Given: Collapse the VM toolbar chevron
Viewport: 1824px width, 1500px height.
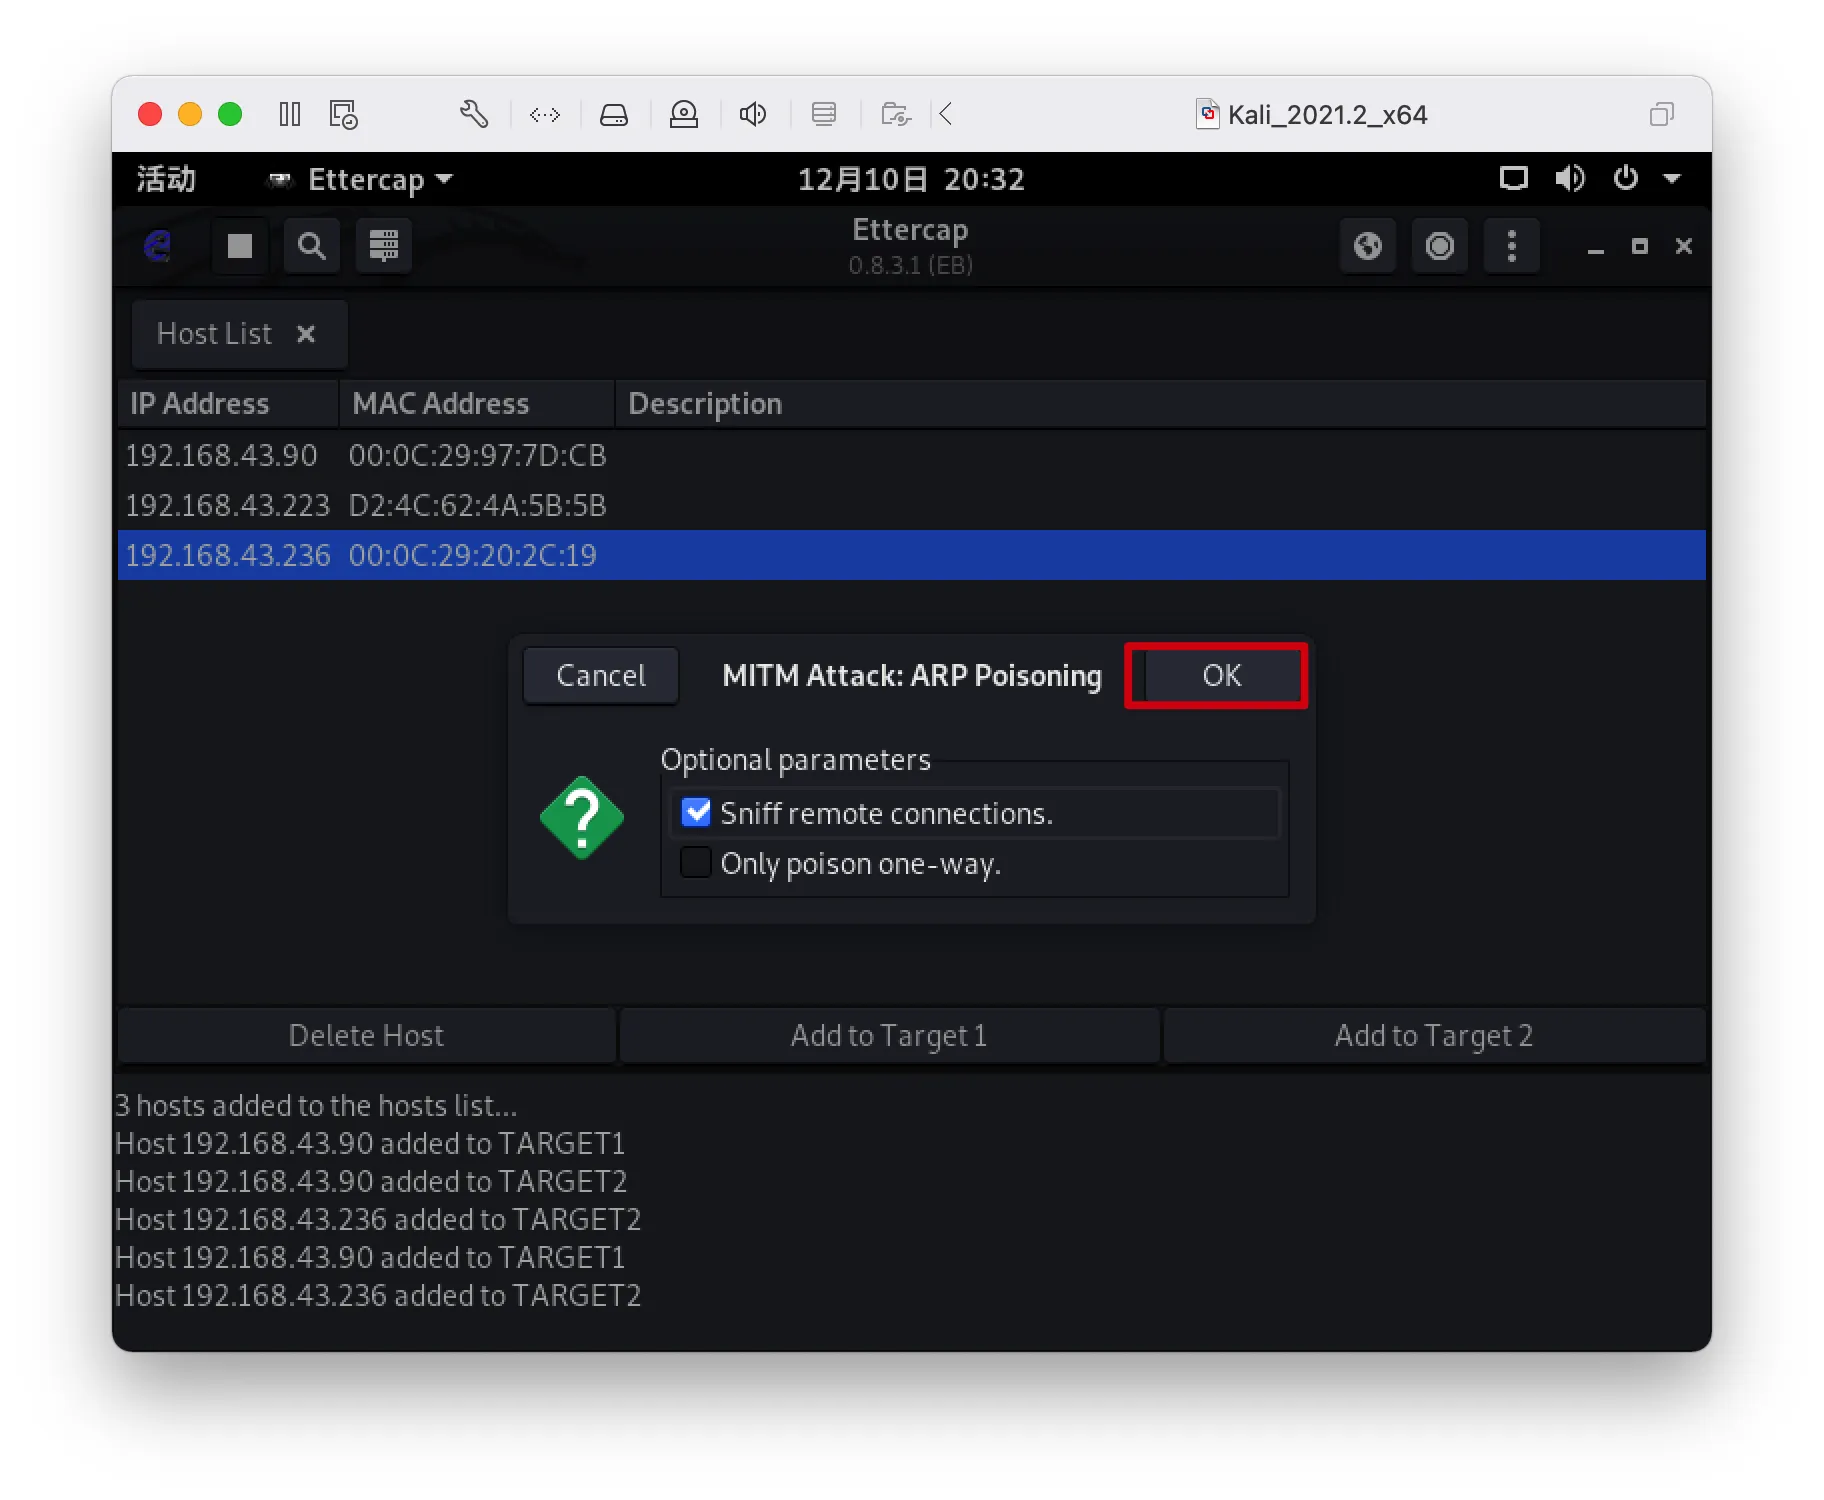Looking at the screenshot, I should 946,114.
